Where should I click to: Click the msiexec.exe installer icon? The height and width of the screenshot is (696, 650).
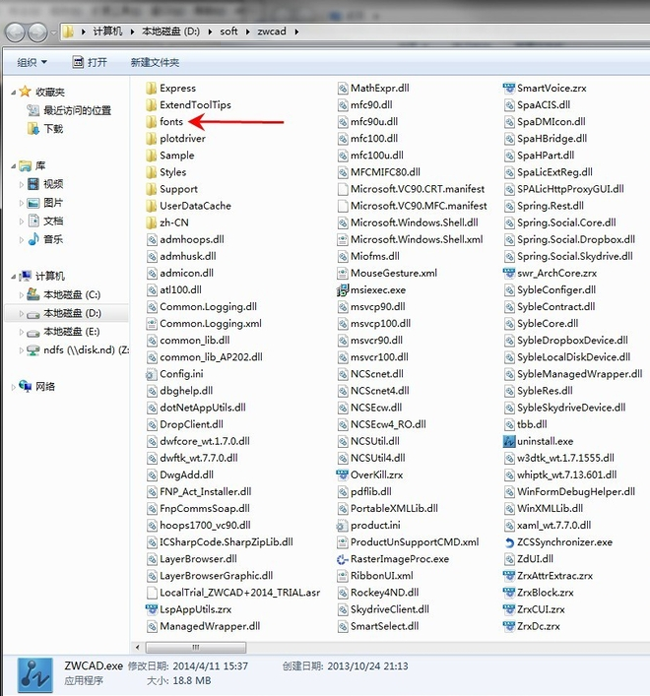click(x=342, y=290)
